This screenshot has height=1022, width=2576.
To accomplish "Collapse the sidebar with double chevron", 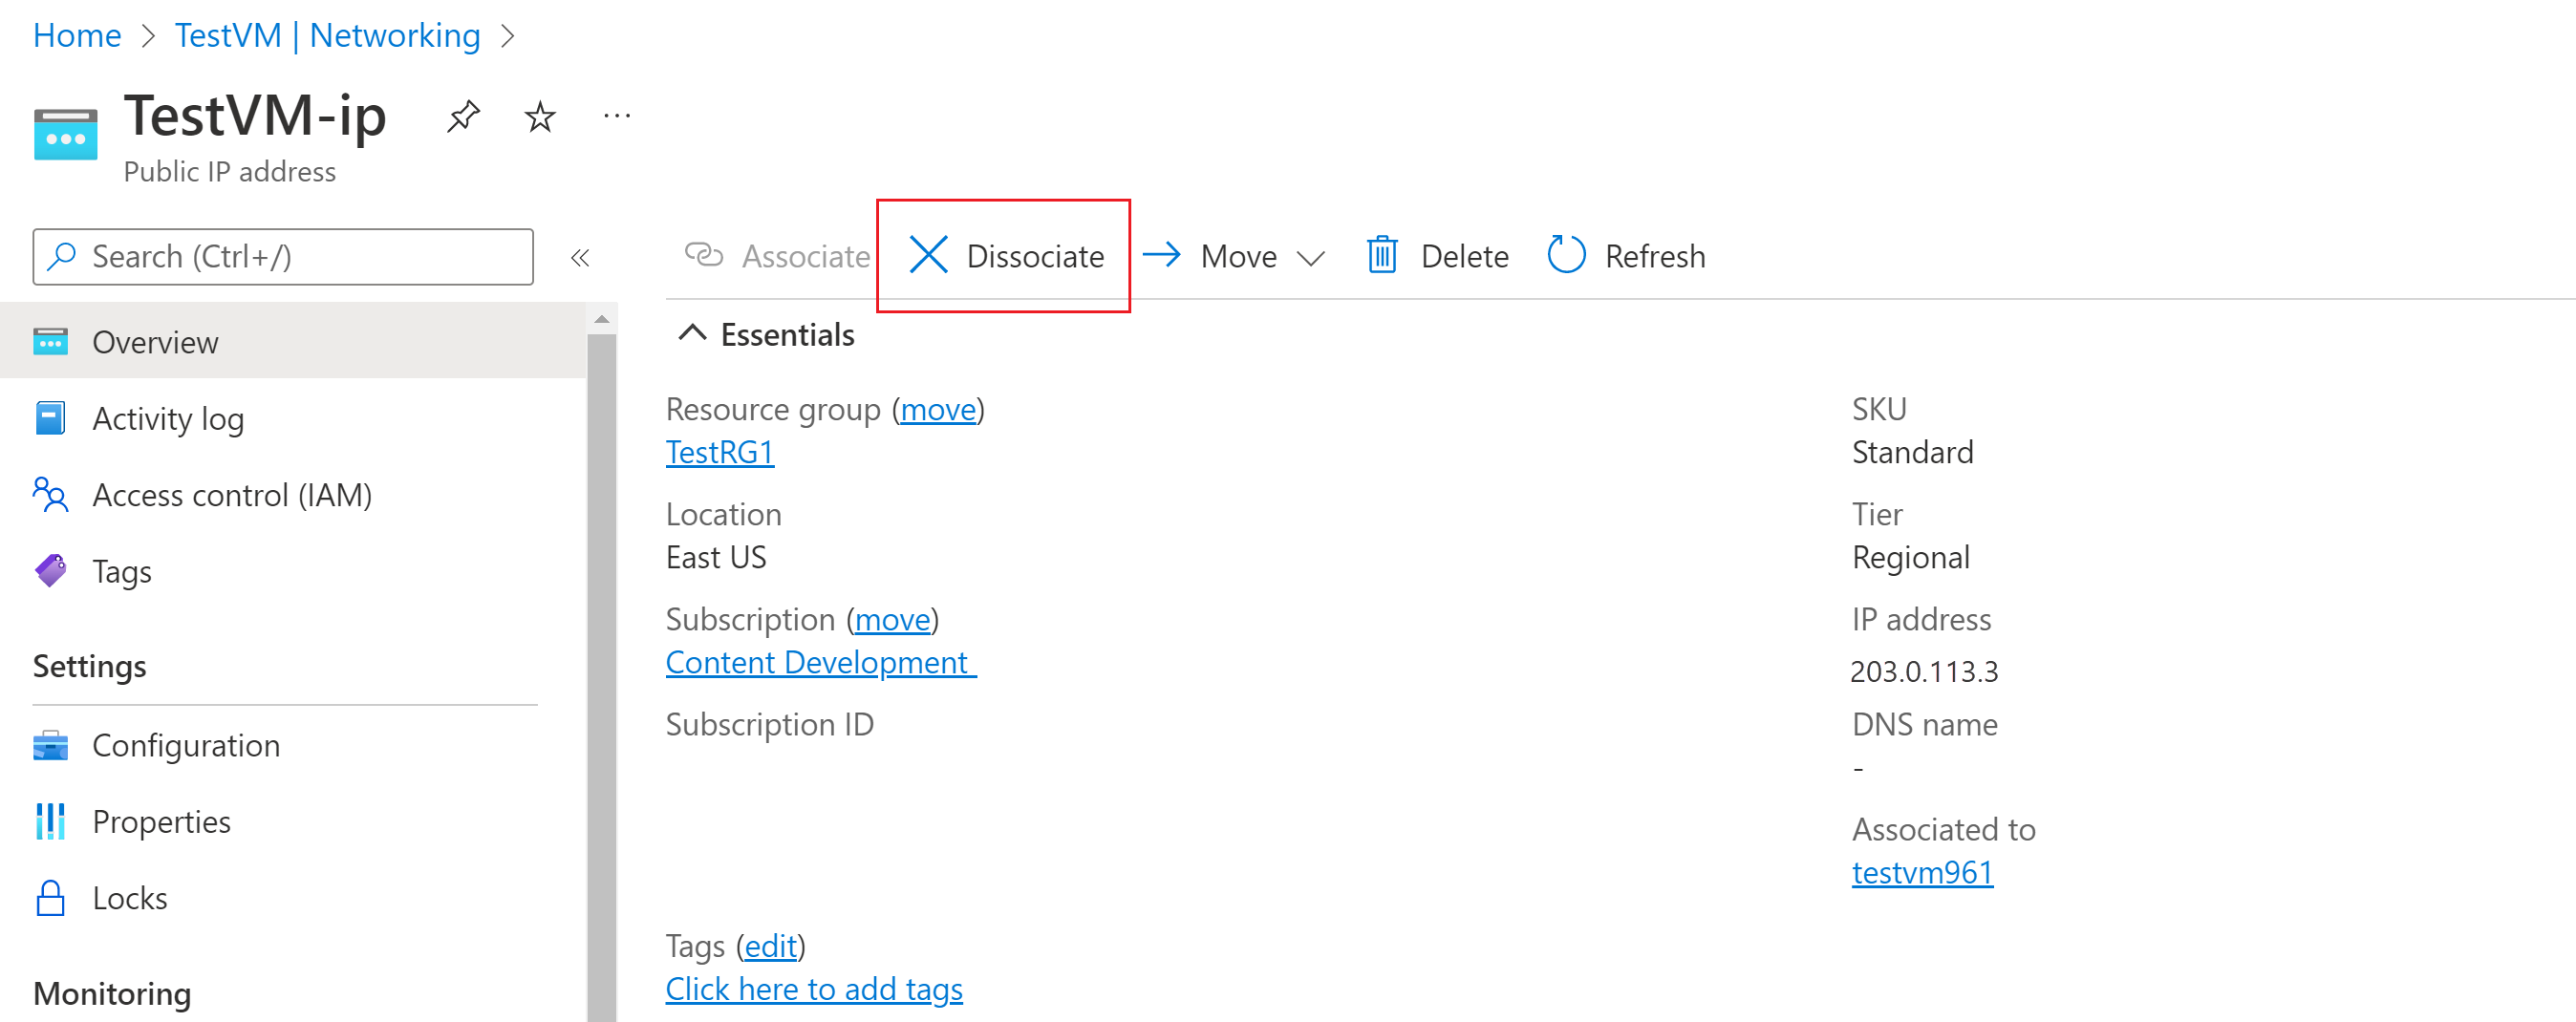I will pyautogui.click(x=580, y=258).
